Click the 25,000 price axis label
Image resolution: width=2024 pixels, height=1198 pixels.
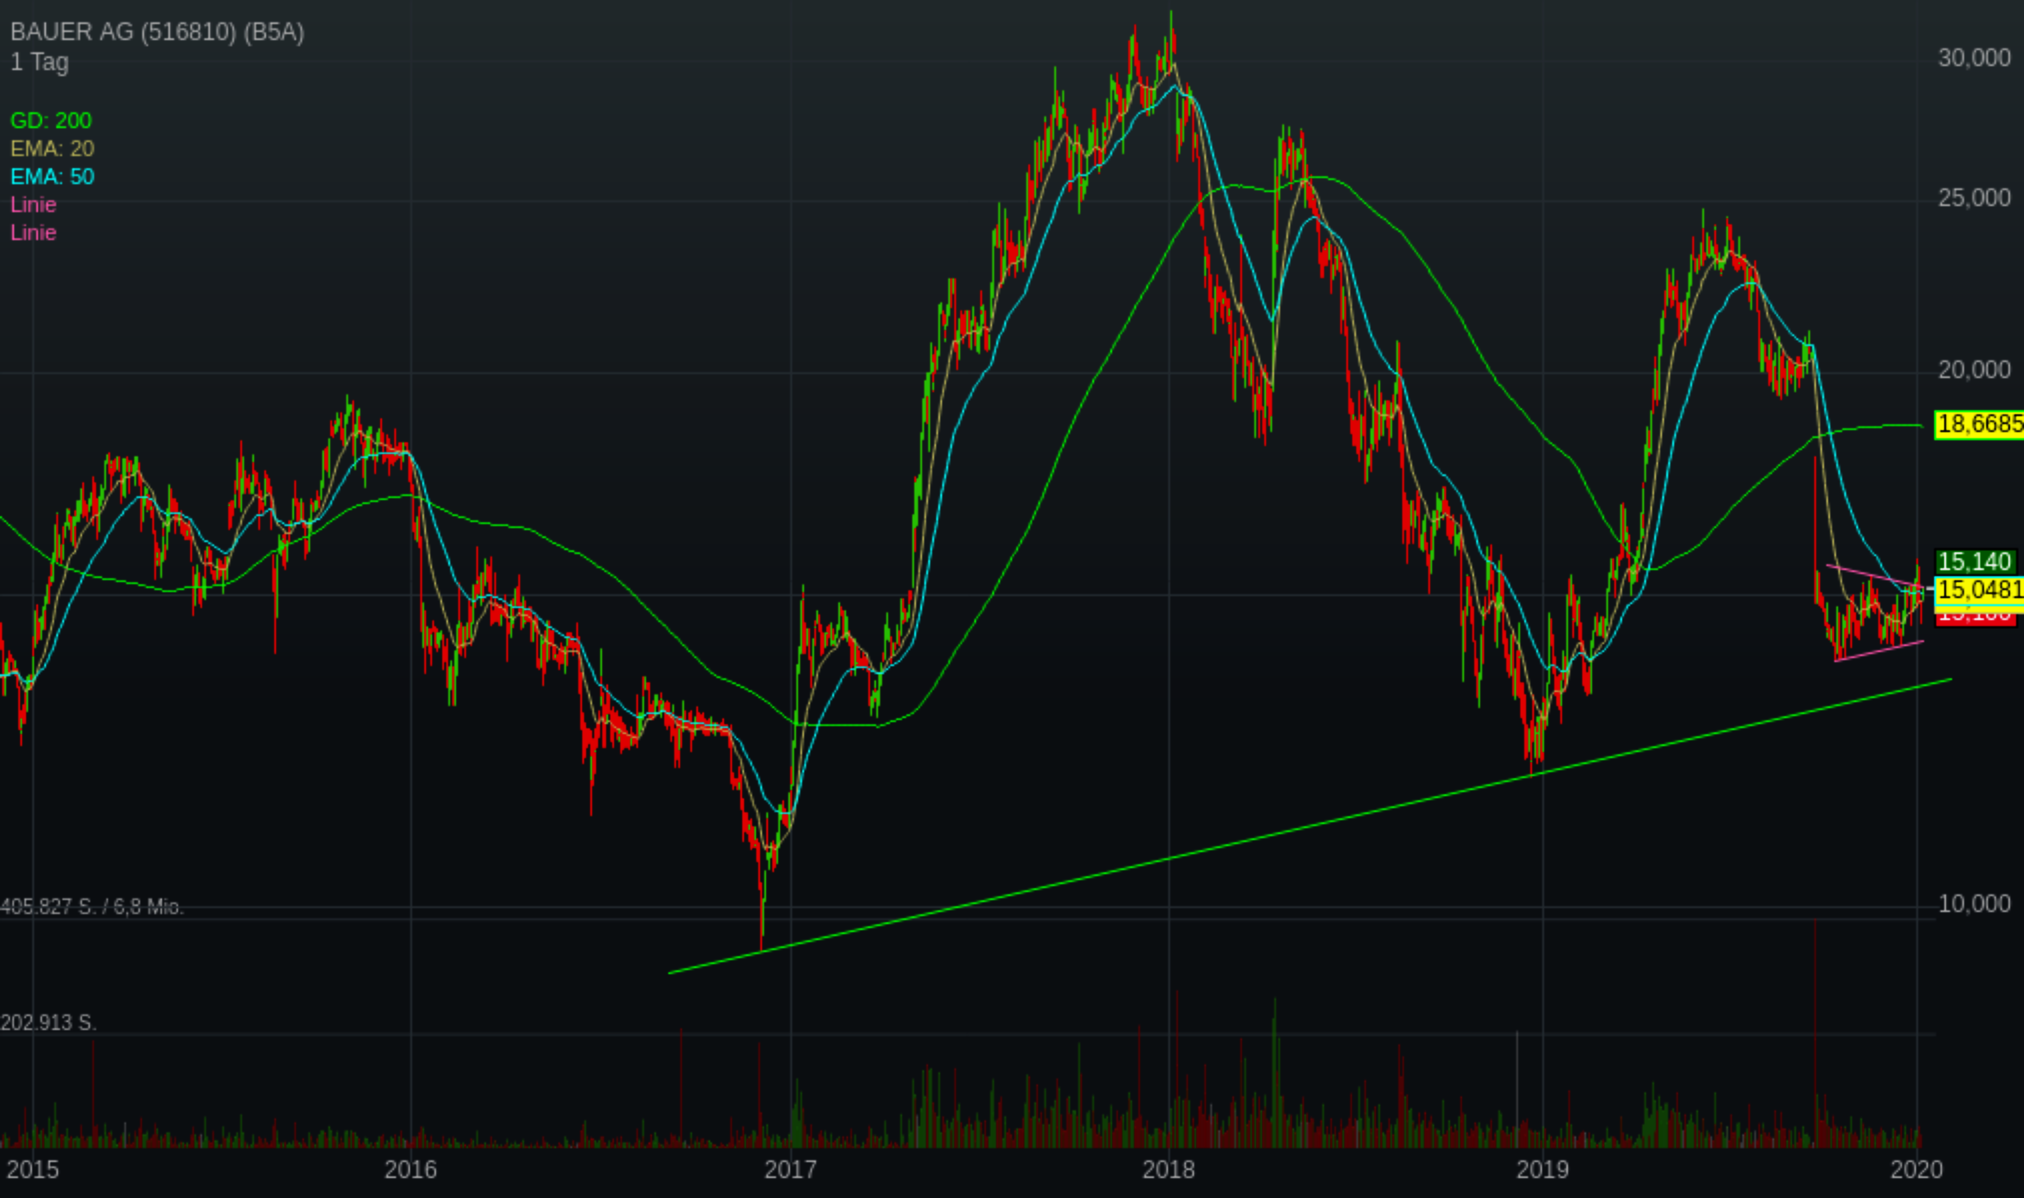tap(1973, 198)
